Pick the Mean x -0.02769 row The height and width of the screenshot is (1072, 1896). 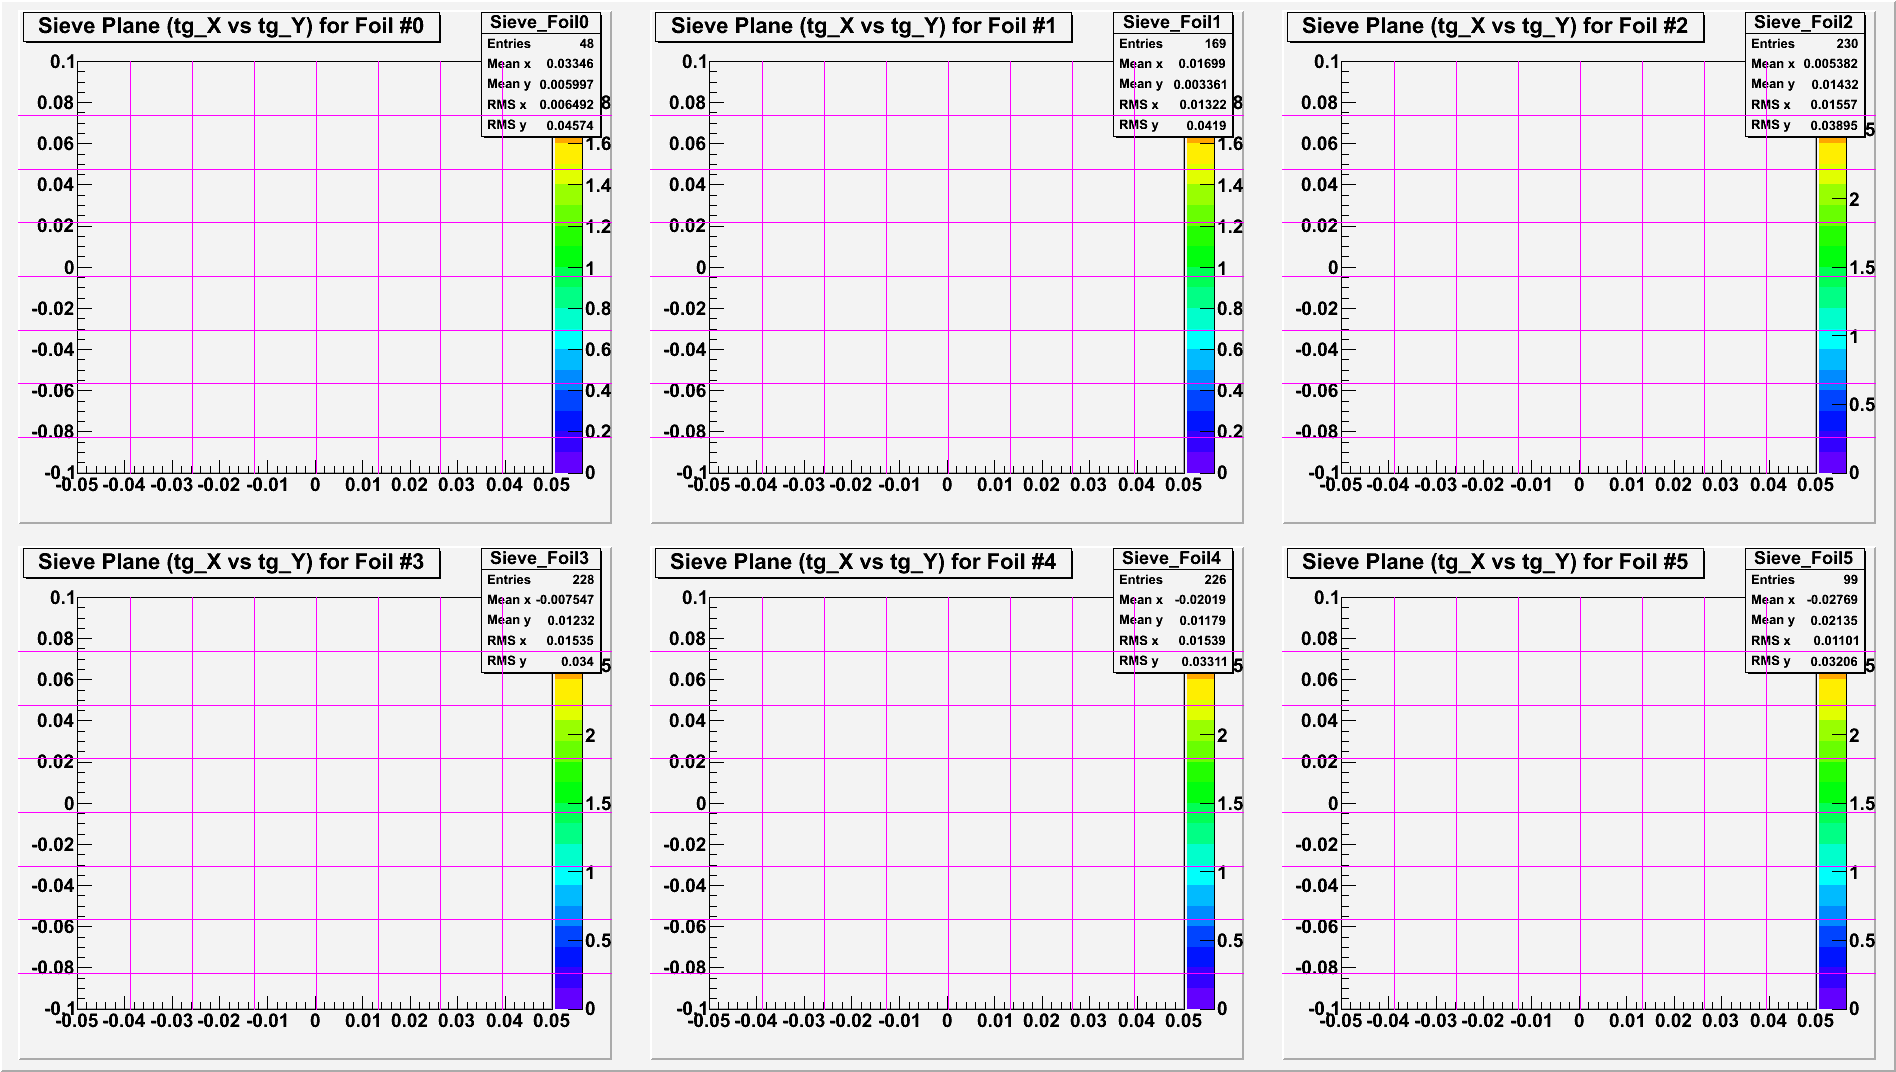[1804, 600]
